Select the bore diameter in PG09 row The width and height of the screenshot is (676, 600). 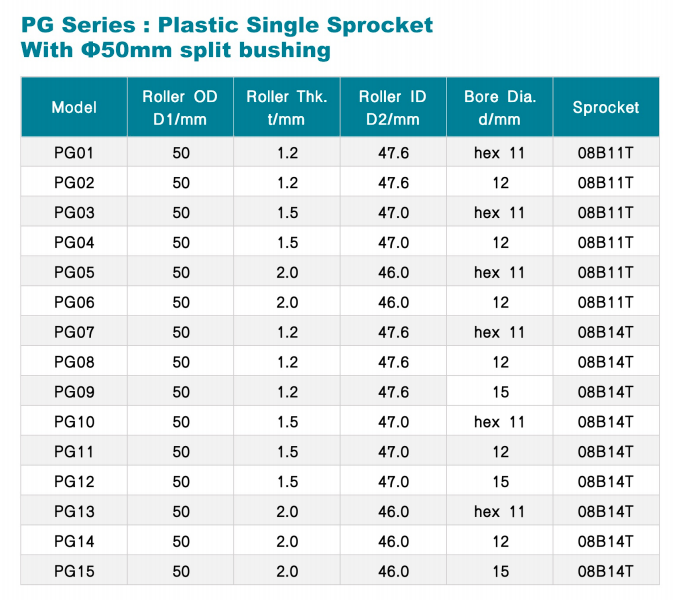[500, 392]
